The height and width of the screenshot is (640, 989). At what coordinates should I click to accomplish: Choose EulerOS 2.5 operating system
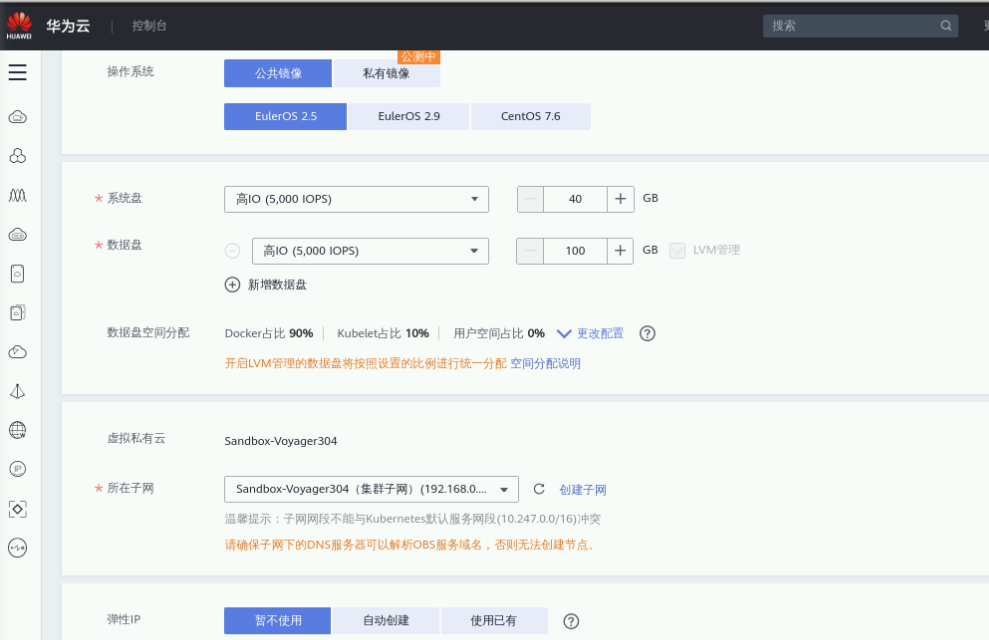pyautogui.click(x=286, y=117)
